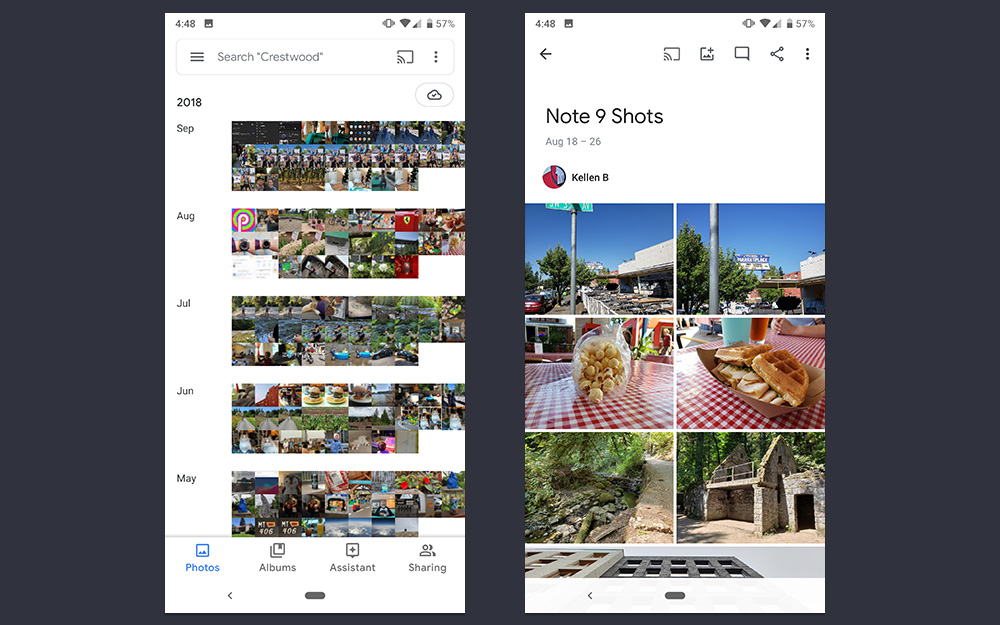Open the Assistant tab

tap(353, 558)
